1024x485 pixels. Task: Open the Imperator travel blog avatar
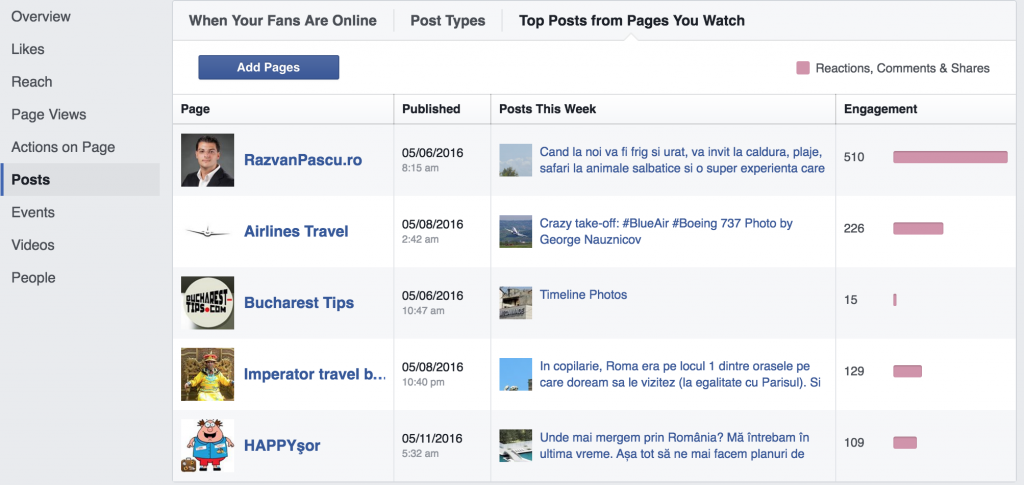point(208,374)
